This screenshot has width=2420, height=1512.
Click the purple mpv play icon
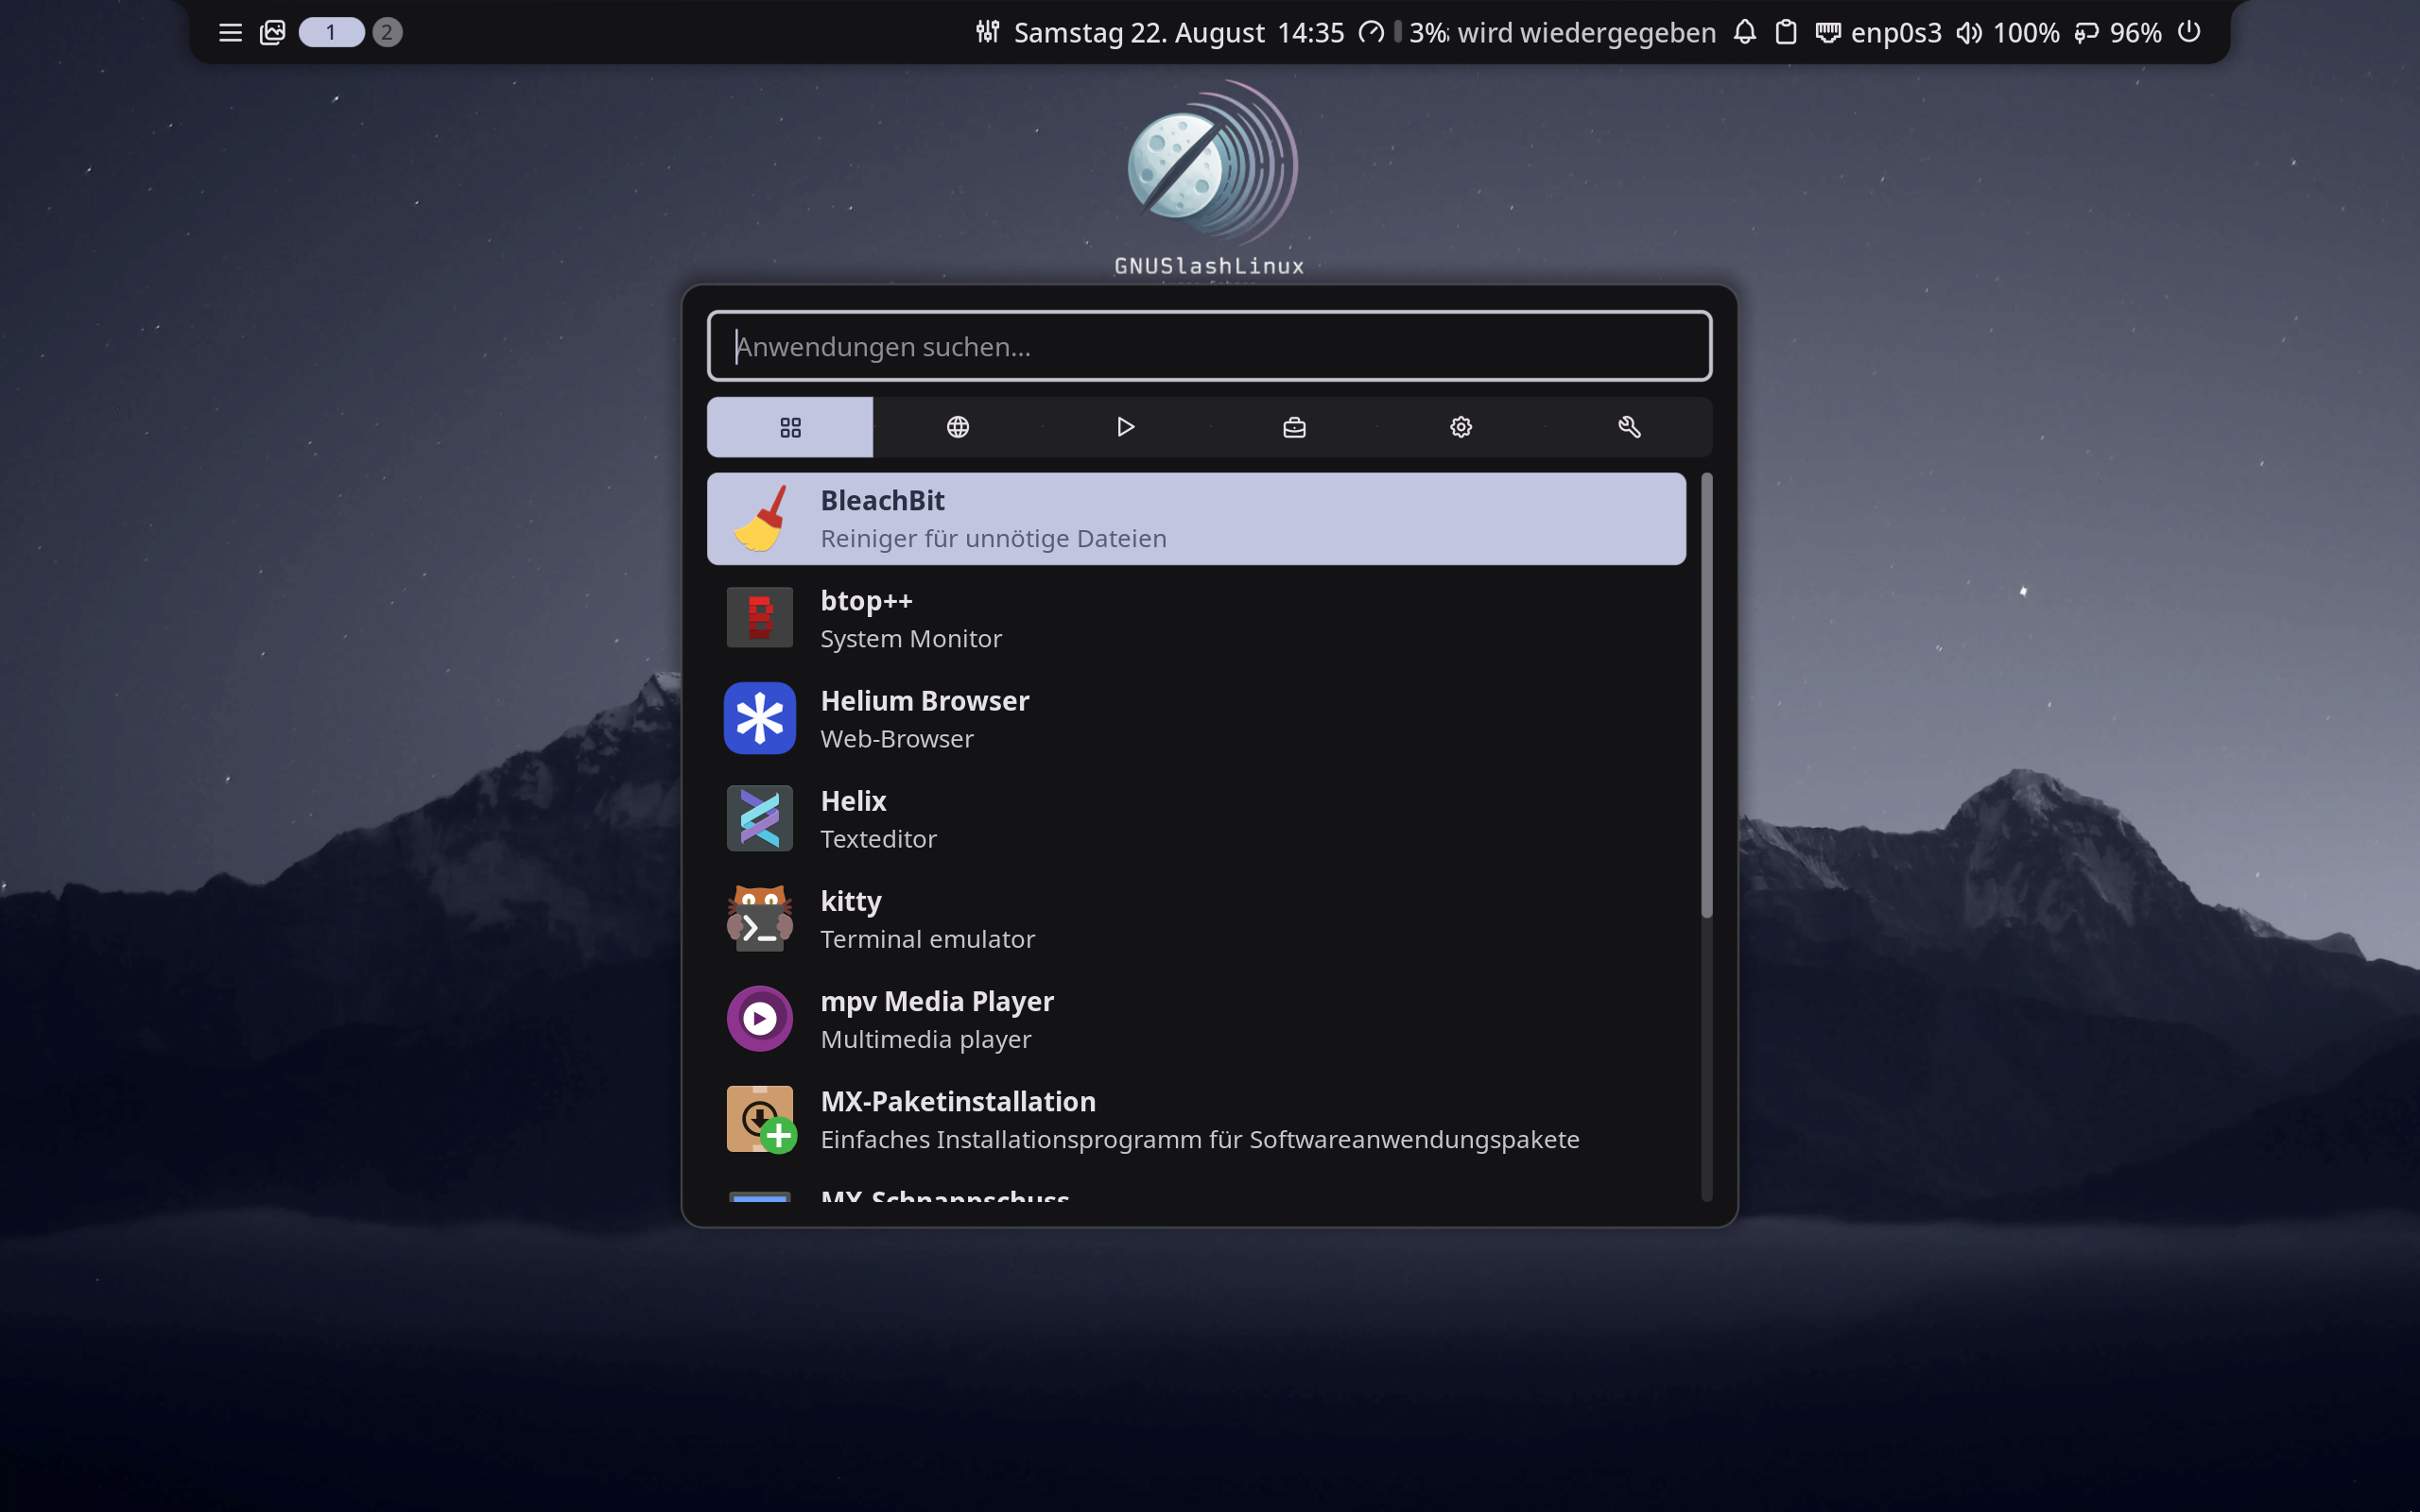(760, 1018)
